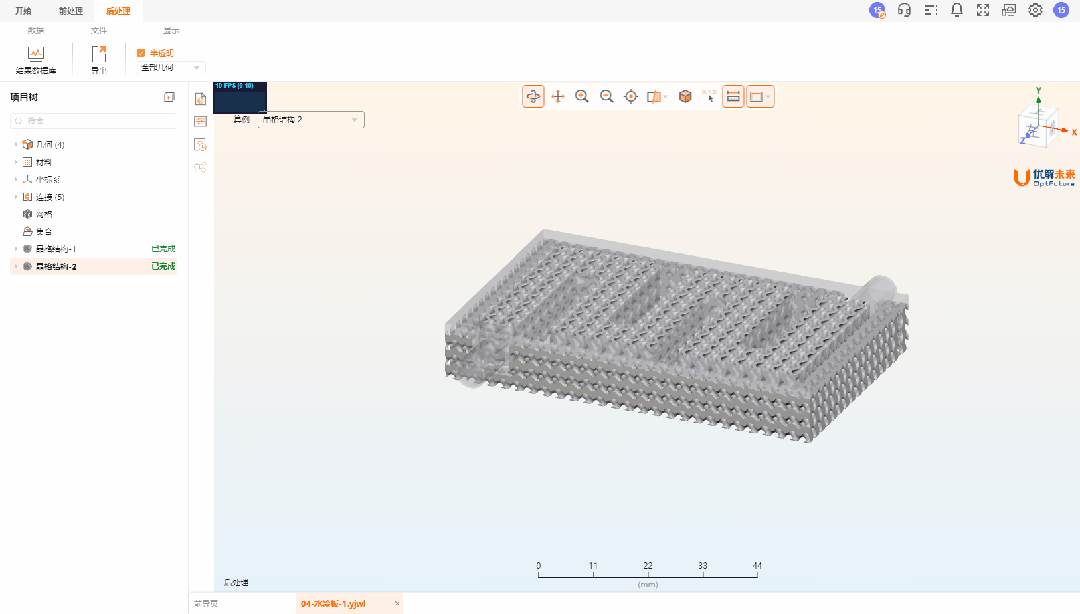Click the connections icon in tree

pos(28,197)
